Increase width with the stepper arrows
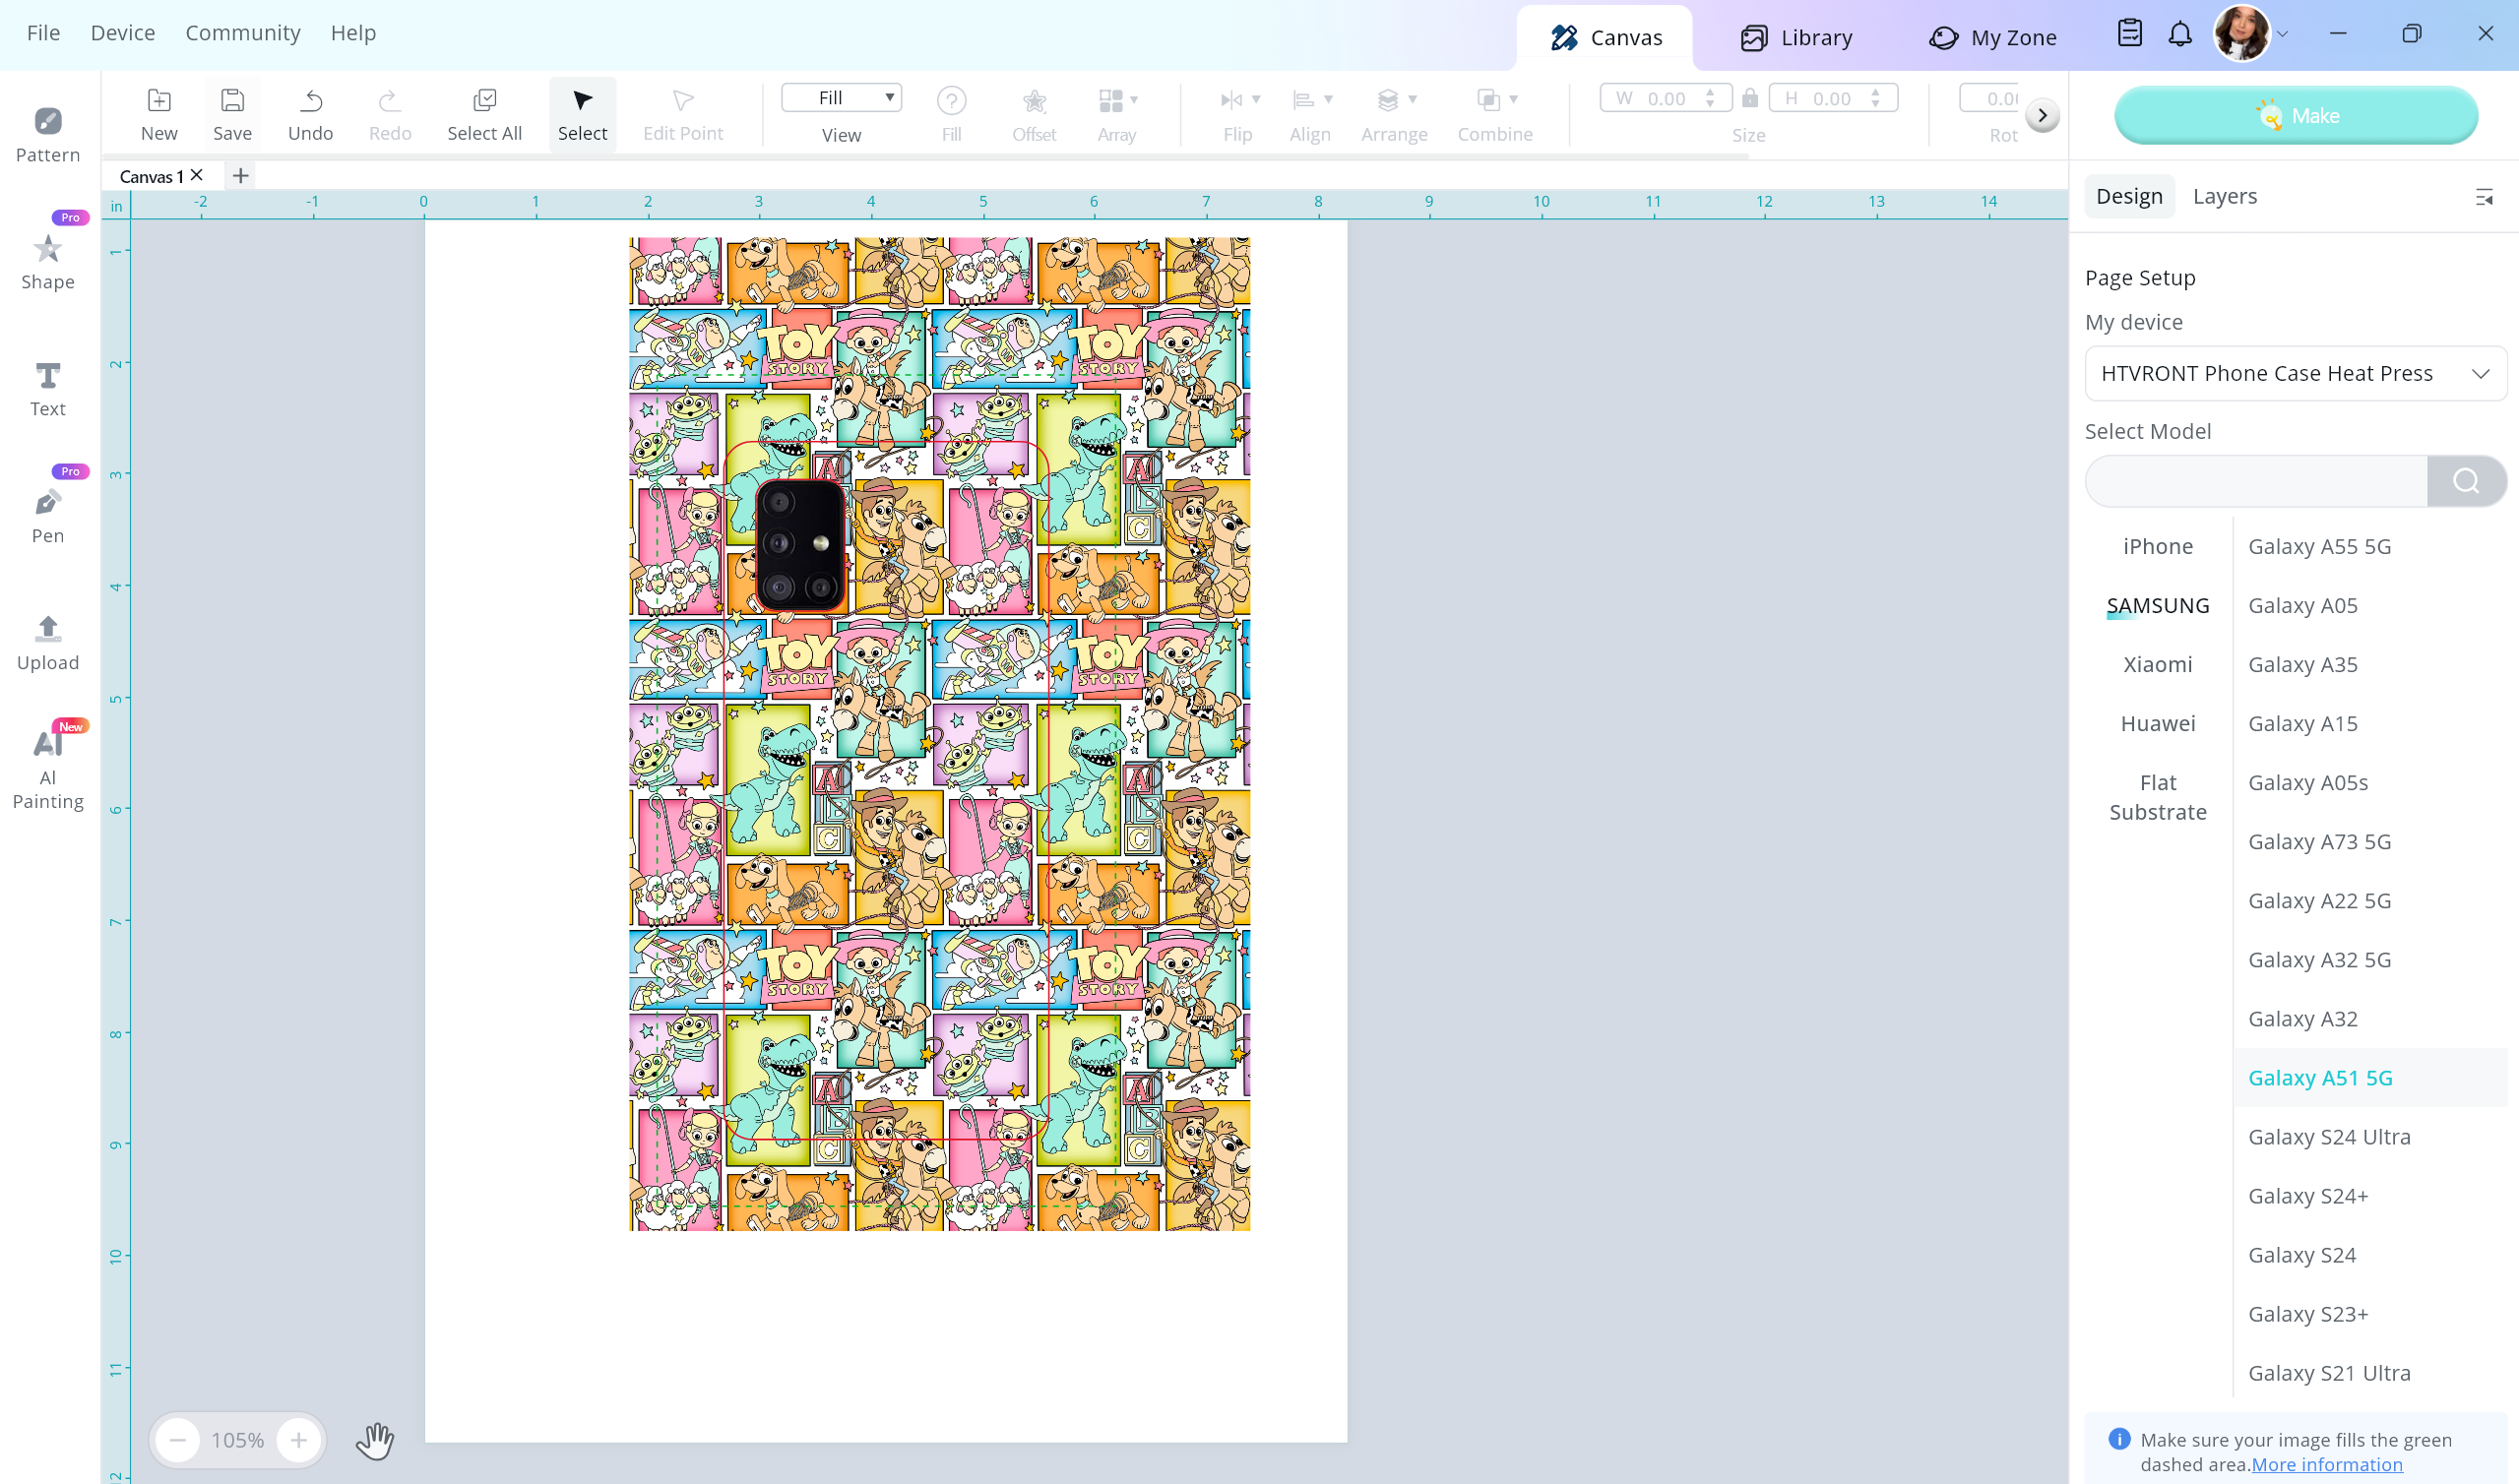 pyautogui.click(x=1710, y=92)
